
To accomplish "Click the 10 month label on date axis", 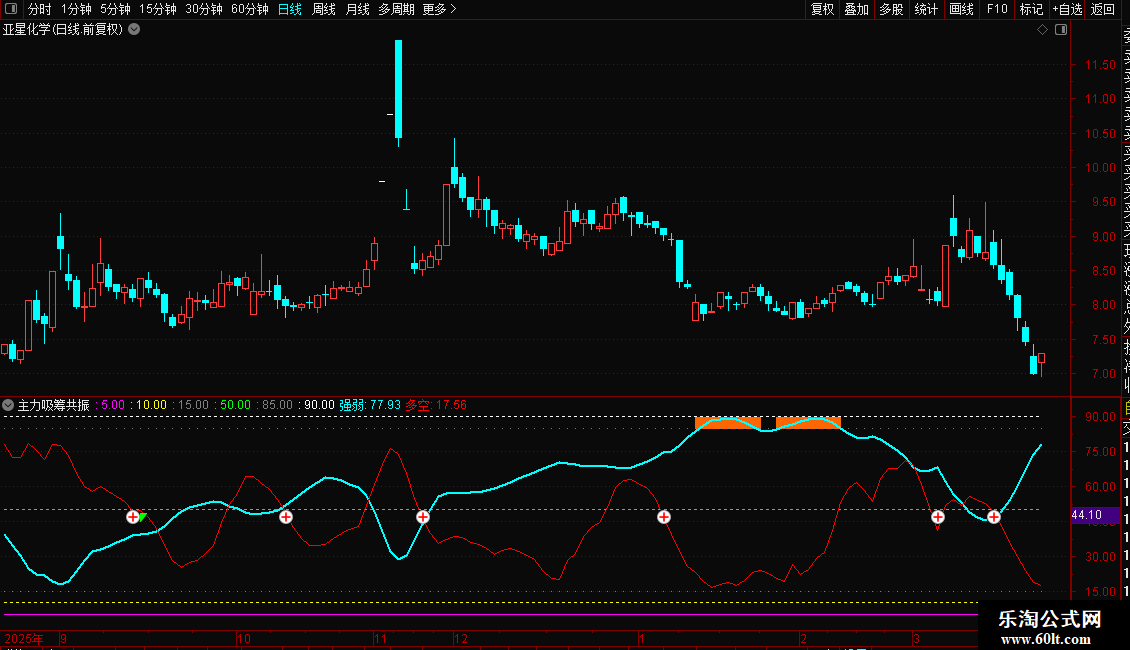I will [244, 638].
